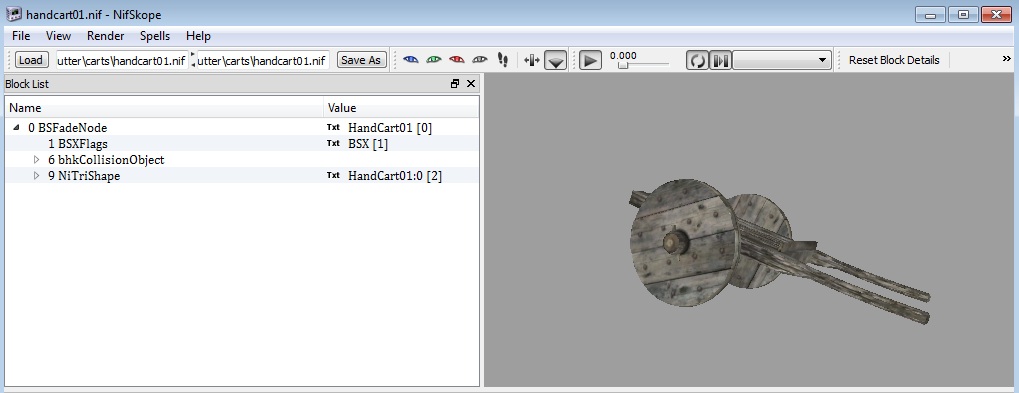
Task: Expand the toolbar overflow chevron
Action: click(x=1007, y=59)
